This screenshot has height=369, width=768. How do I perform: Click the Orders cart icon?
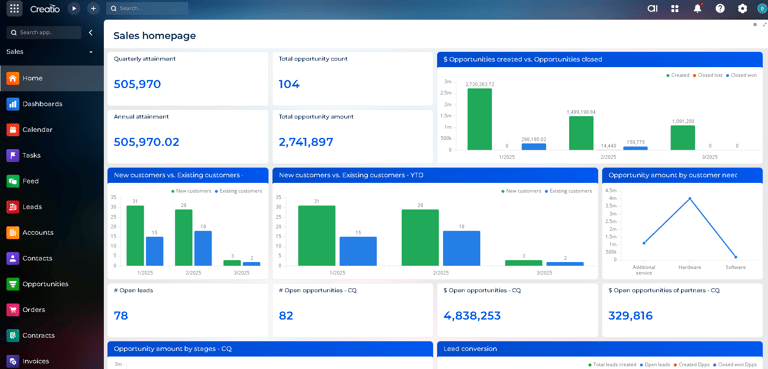coord(13,310)
